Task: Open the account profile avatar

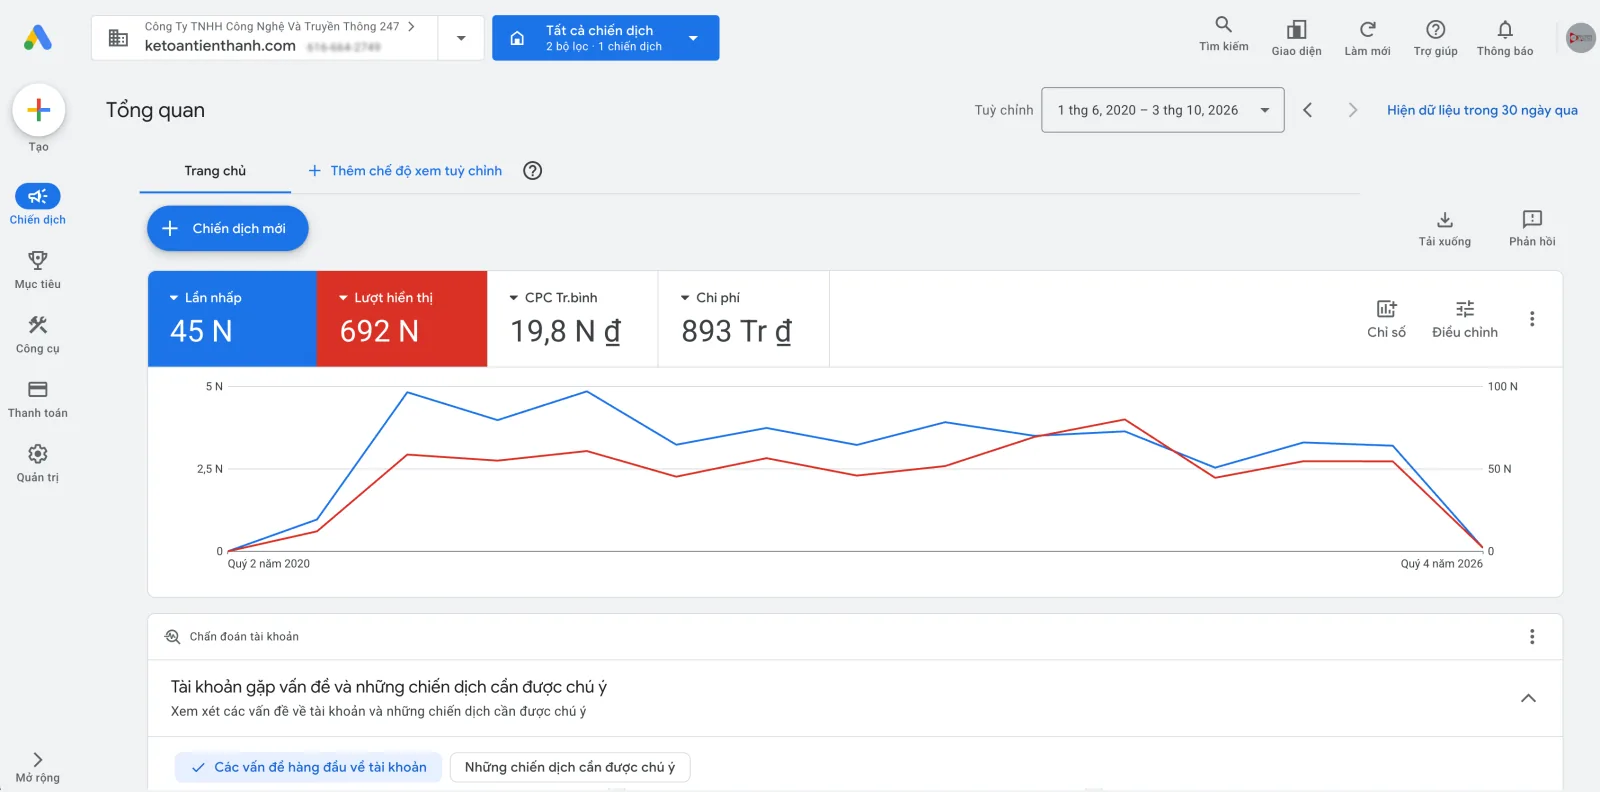Action: (x=1580, y=38)
